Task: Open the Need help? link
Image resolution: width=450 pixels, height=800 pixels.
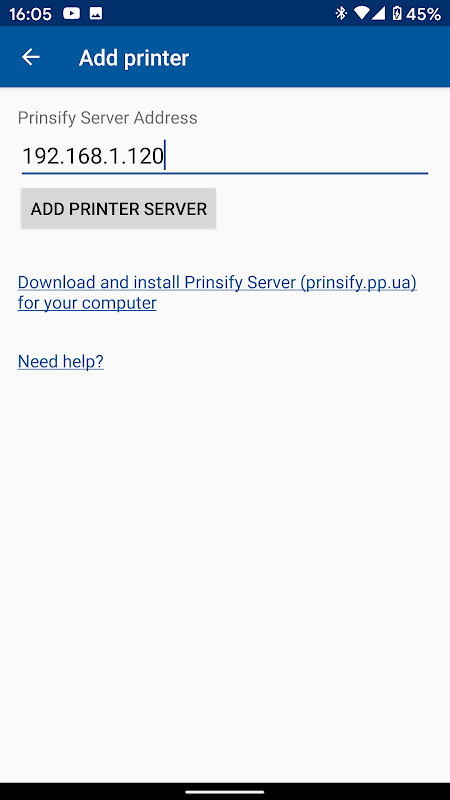Action: coord(61,361)
